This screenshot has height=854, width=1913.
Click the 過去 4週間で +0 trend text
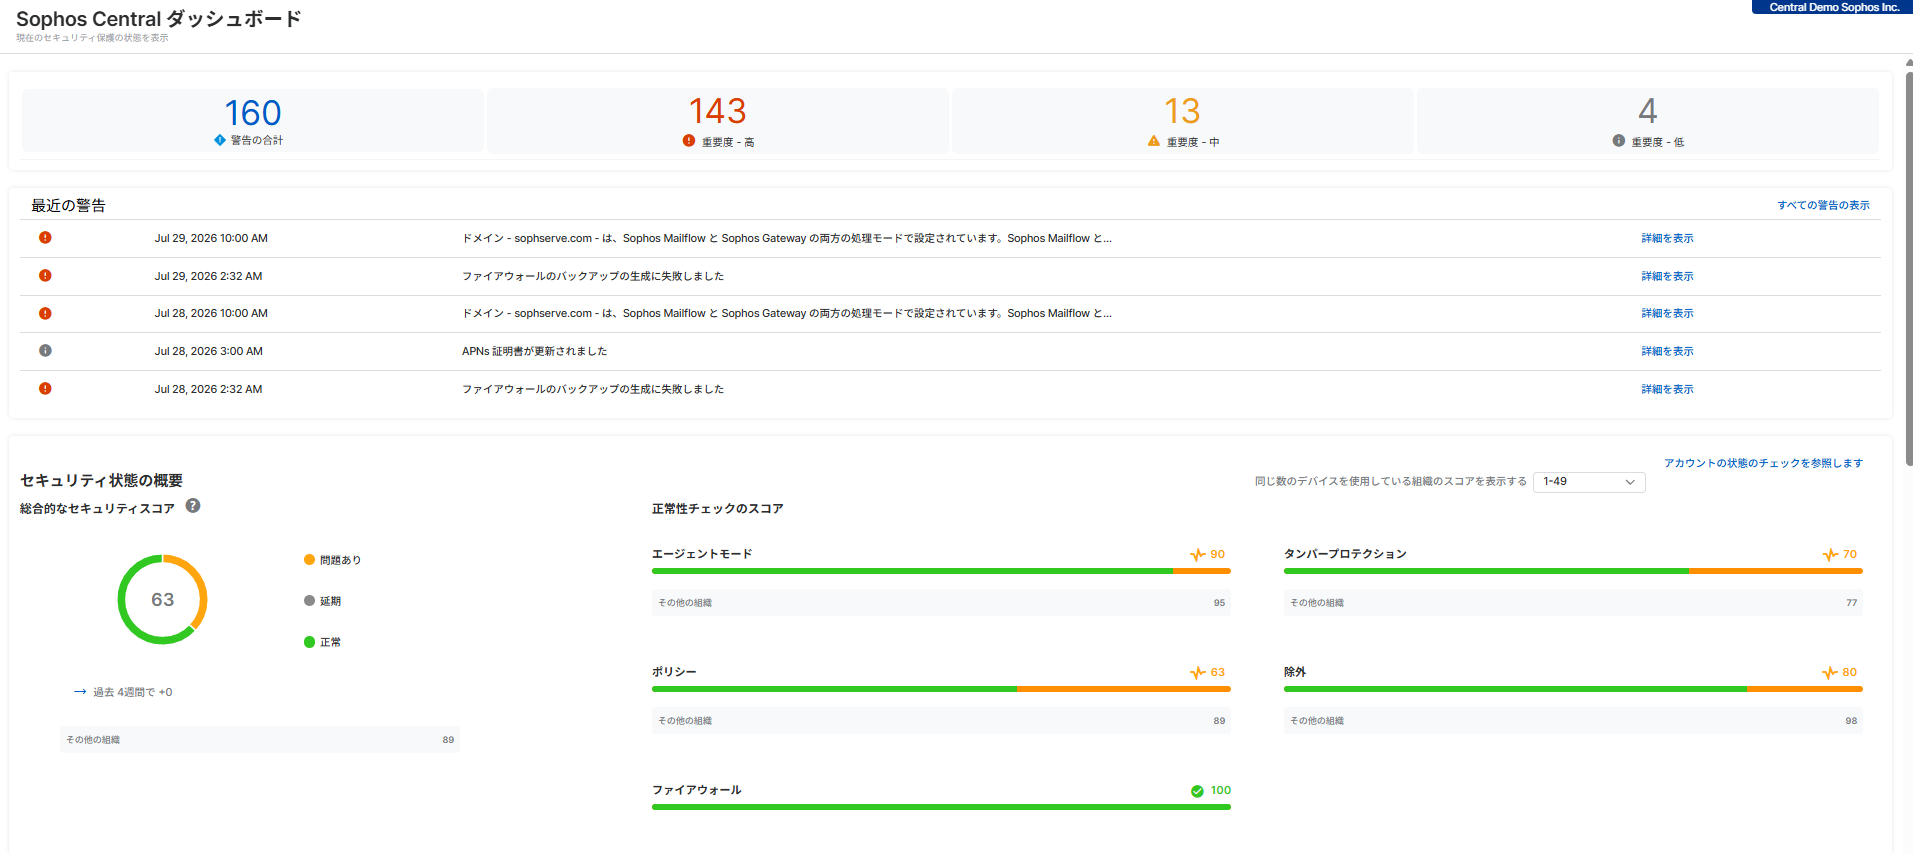(132, 692)
